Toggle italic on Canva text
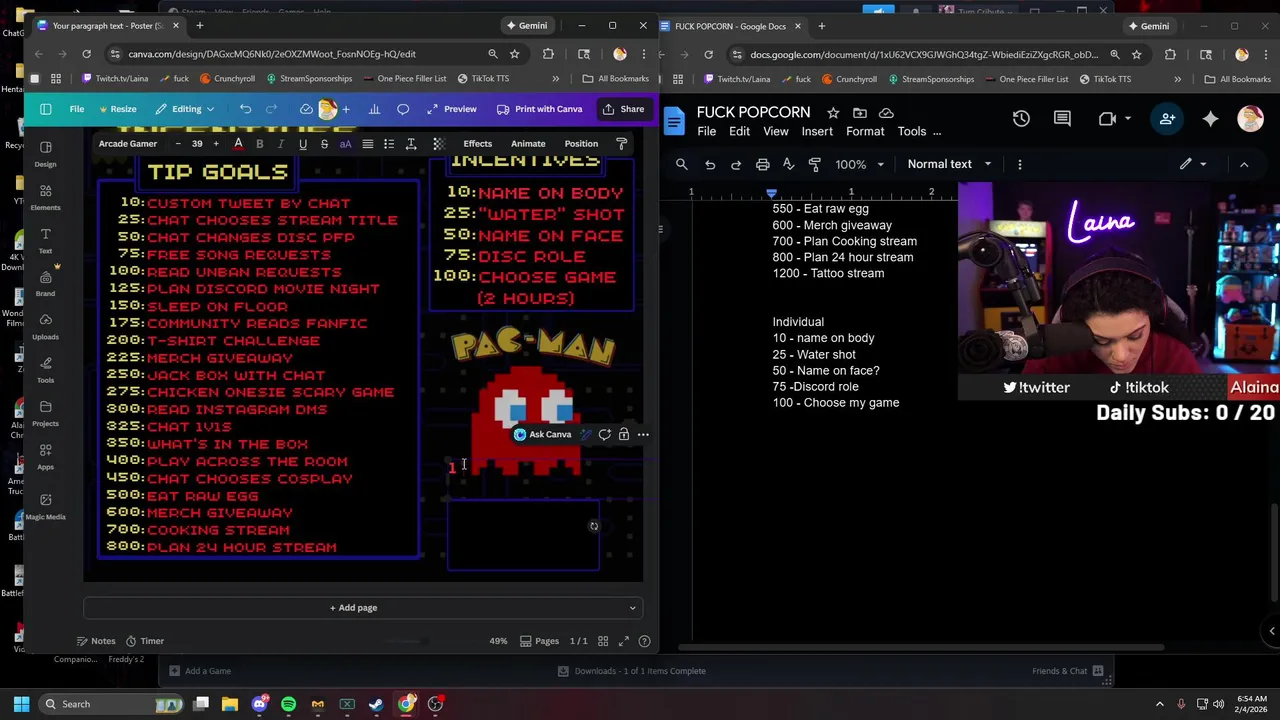The image size is (1280, 720). coord(281,144)
